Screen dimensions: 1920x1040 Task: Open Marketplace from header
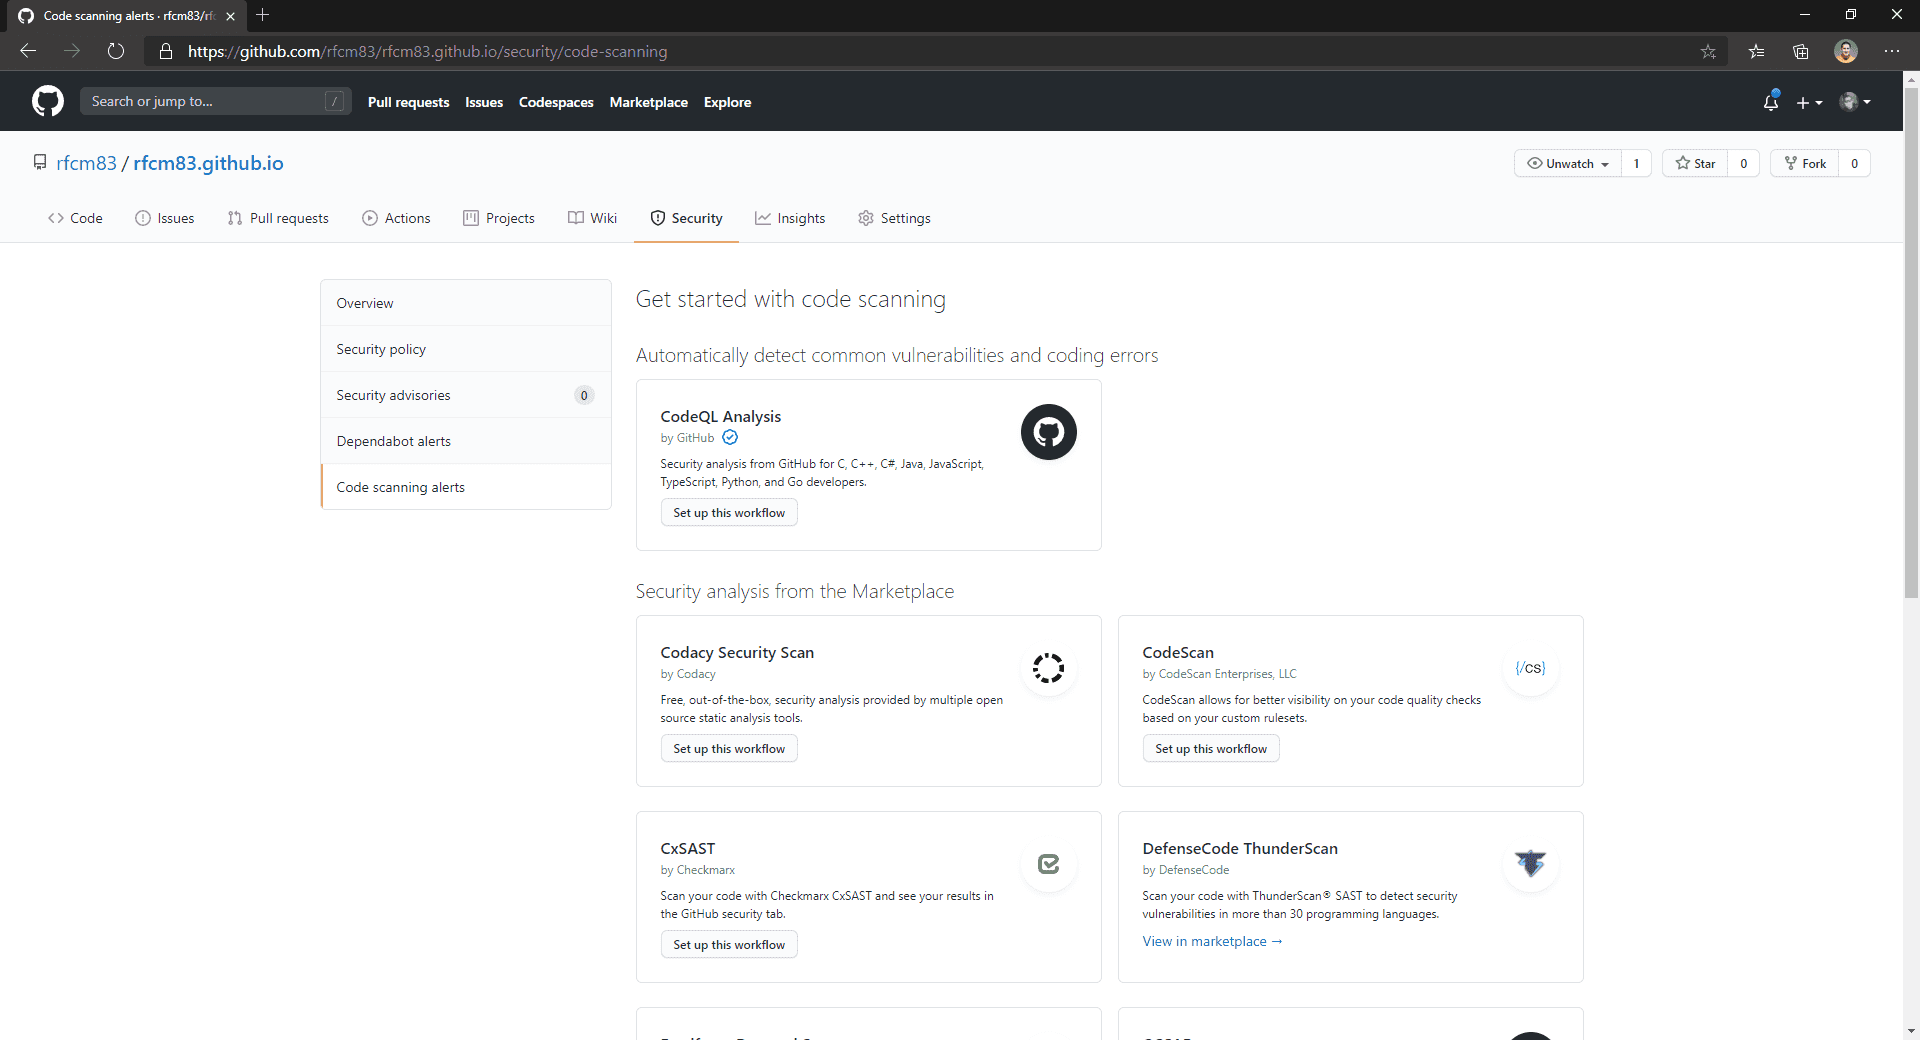tap(649, 102)
